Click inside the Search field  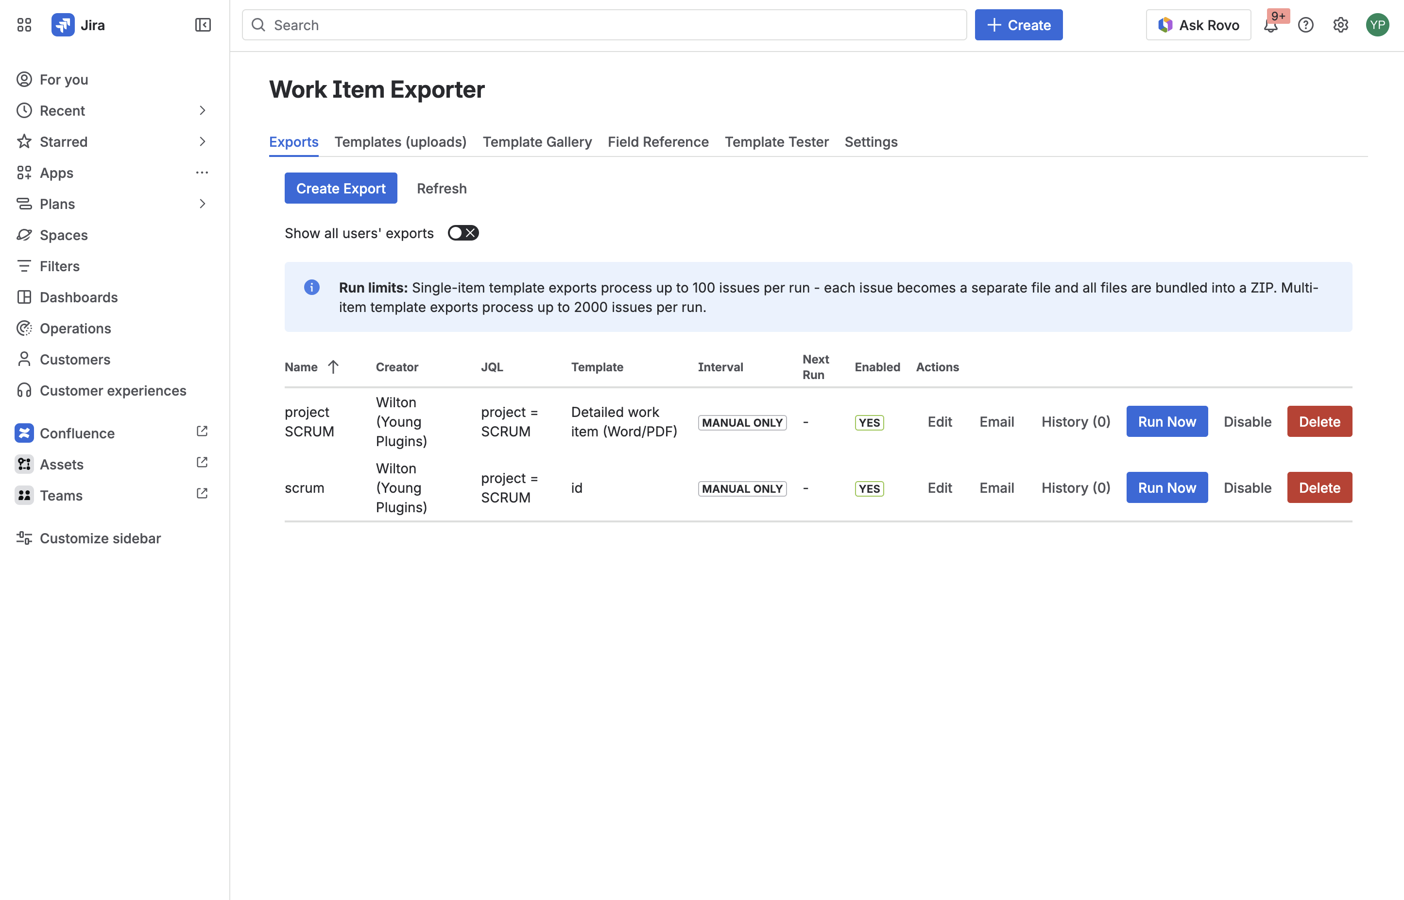[600, 24]
